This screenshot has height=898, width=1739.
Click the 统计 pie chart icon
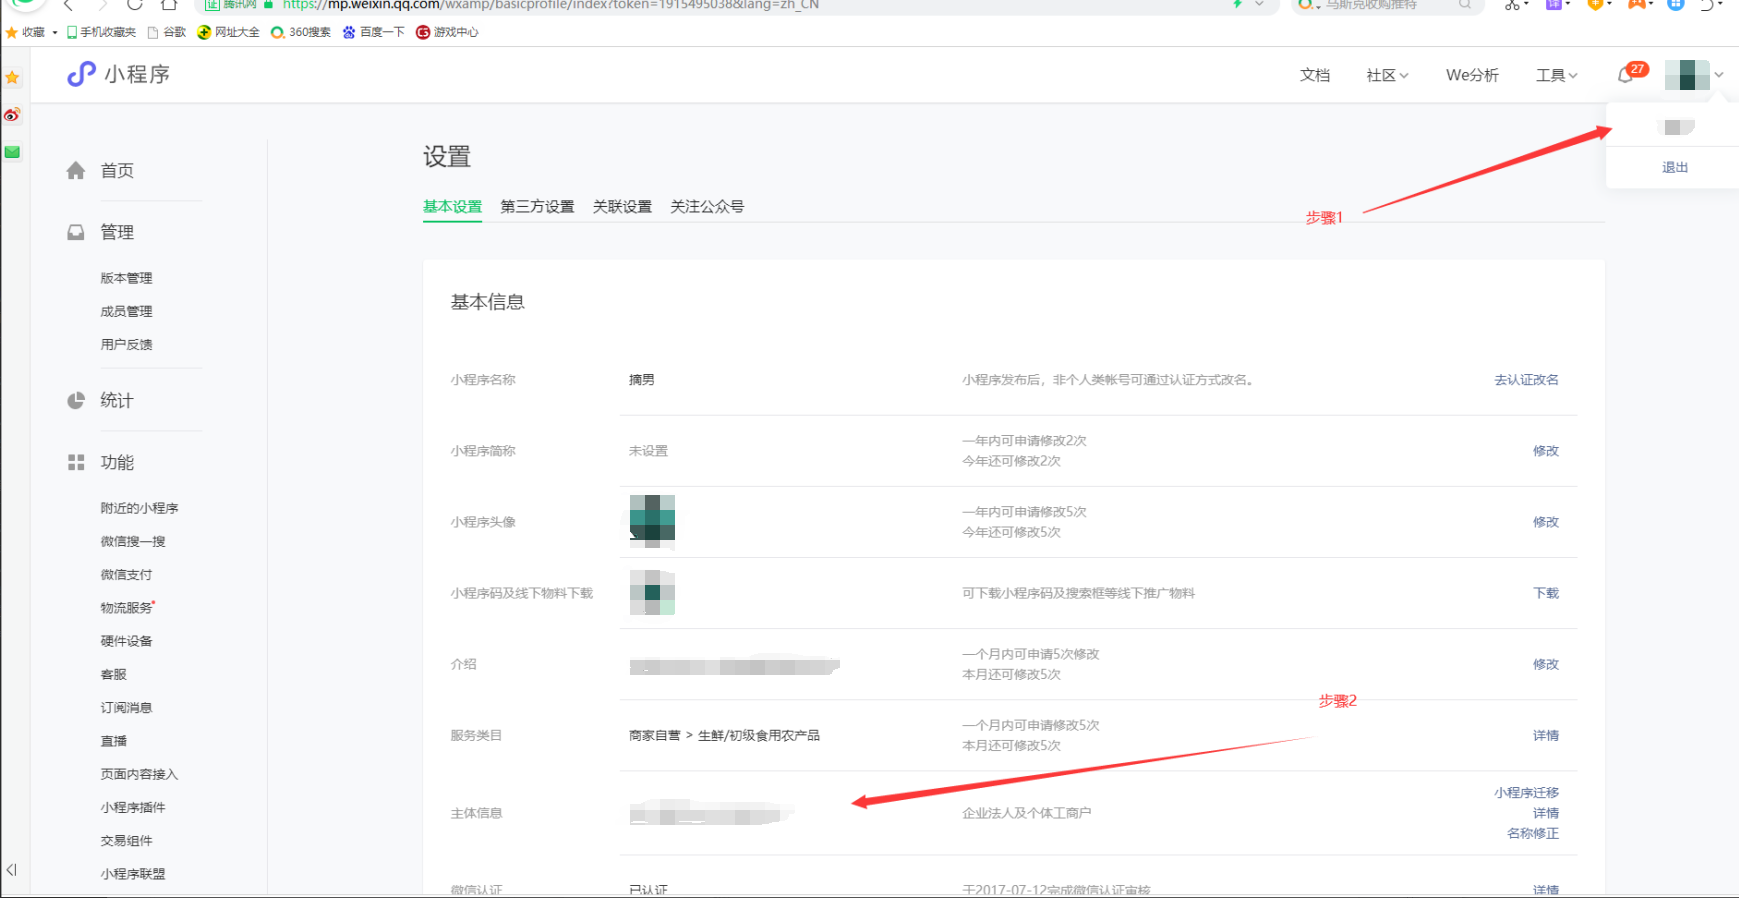(x=76, y=401)
